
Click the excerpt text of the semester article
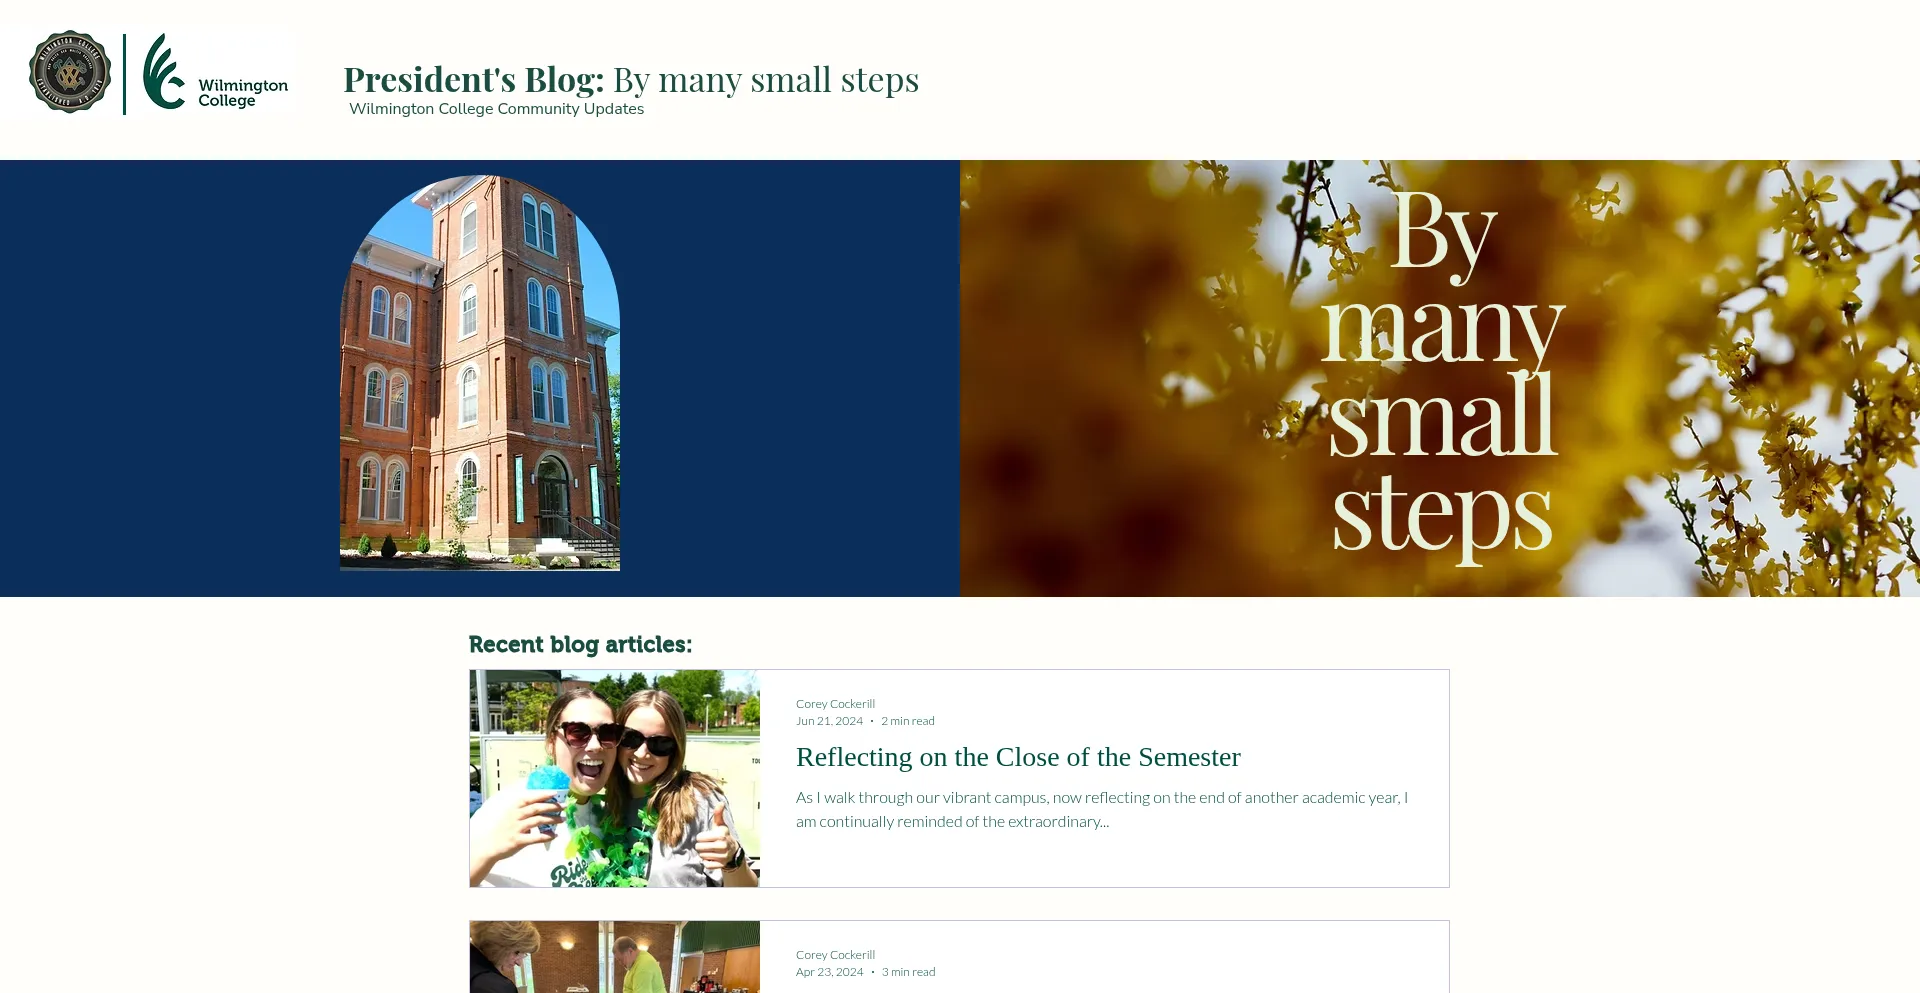point(1100,809)
